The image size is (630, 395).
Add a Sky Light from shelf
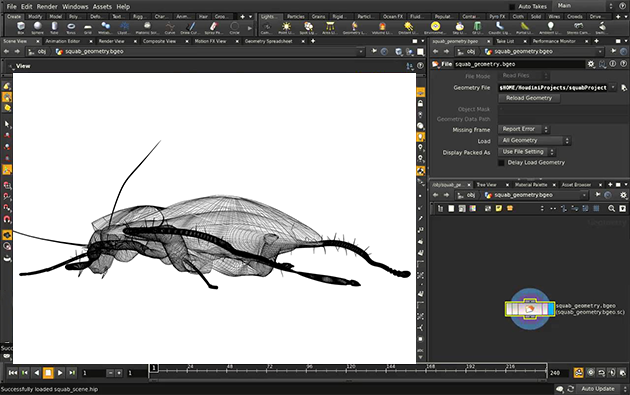[x=459, y=28]
